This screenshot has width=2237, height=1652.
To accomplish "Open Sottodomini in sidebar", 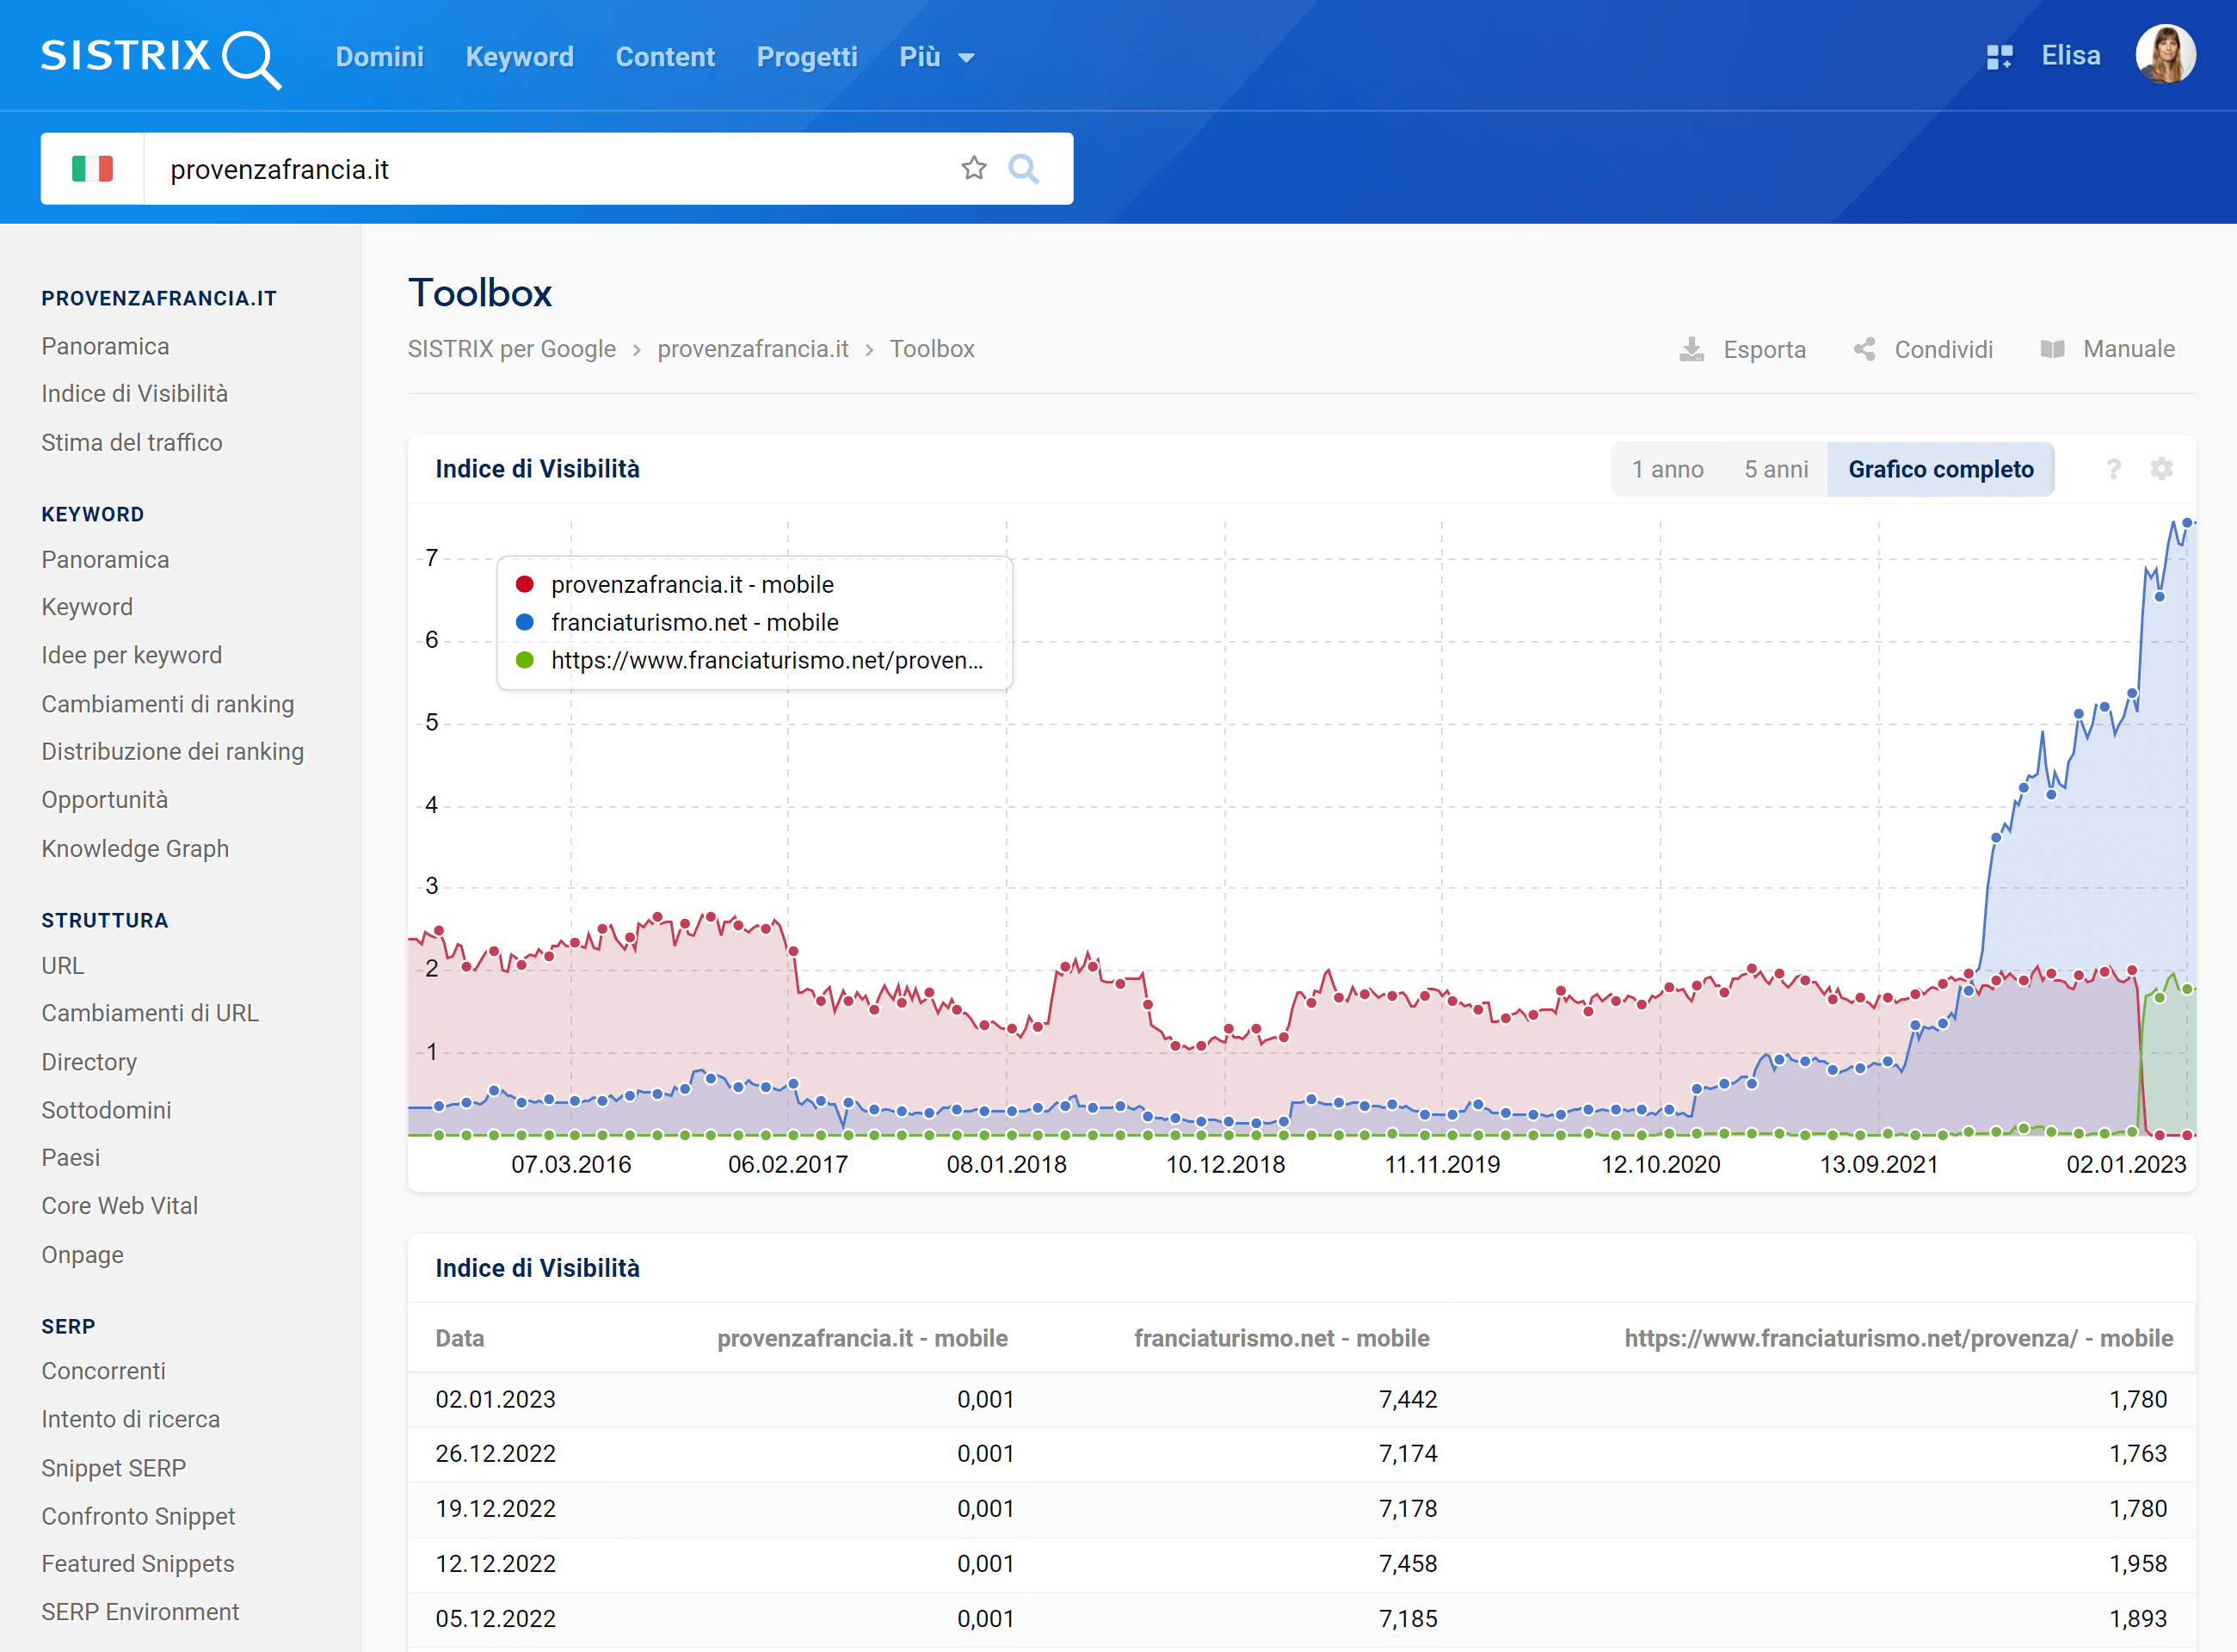I will click(x=106, y=1110).
